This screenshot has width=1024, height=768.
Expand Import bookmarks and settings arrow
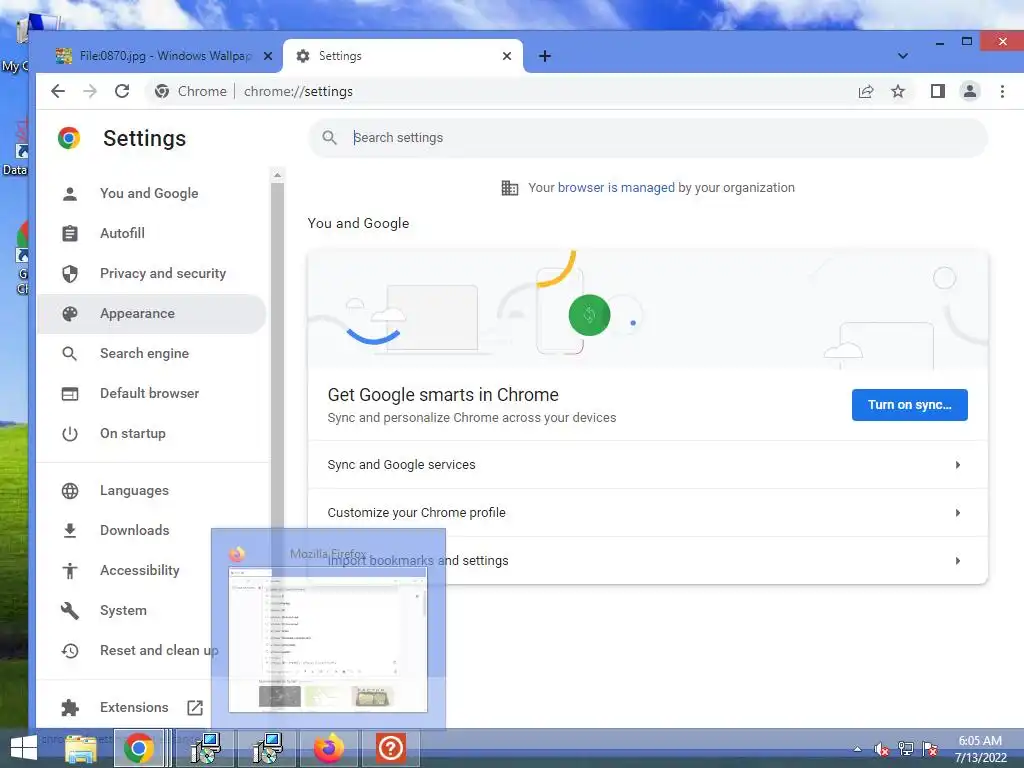(957, 561)
